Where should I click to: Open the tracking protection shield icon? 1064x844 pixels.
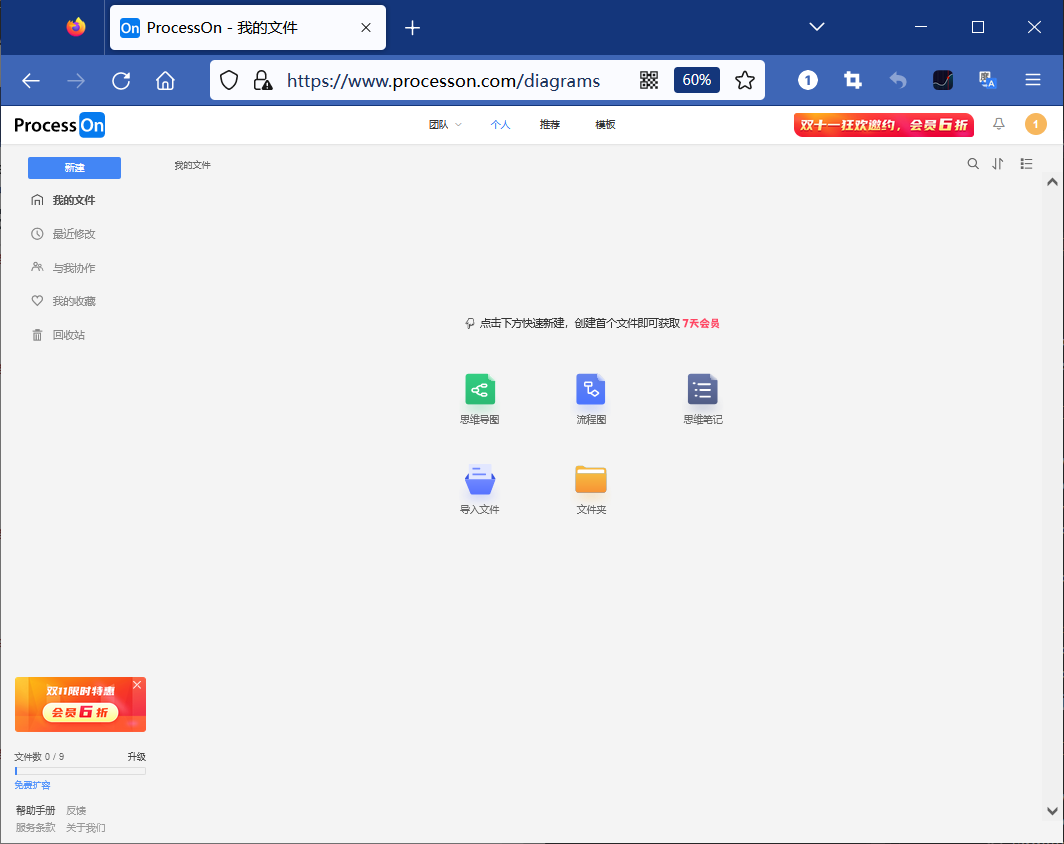[x=229, y=81]
